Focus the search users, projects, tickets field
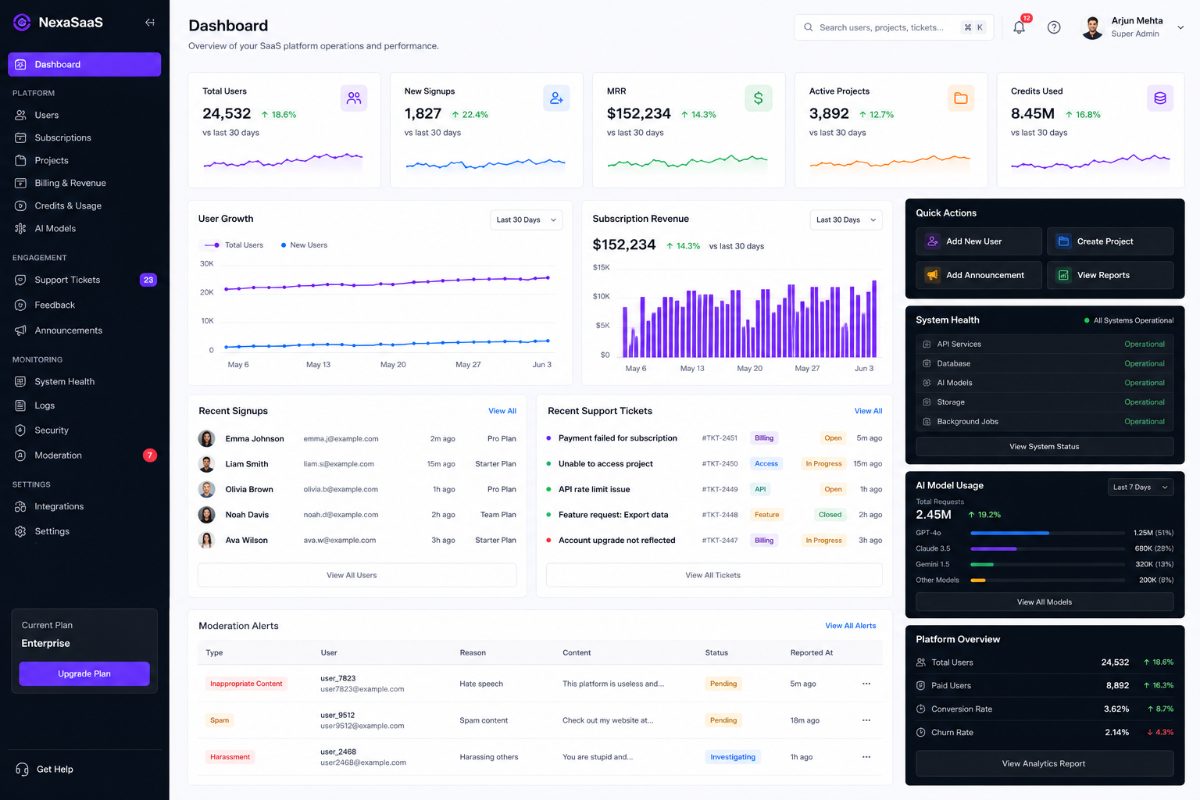The height and width of the screenshot is (800, 1200). click(894, 27)
